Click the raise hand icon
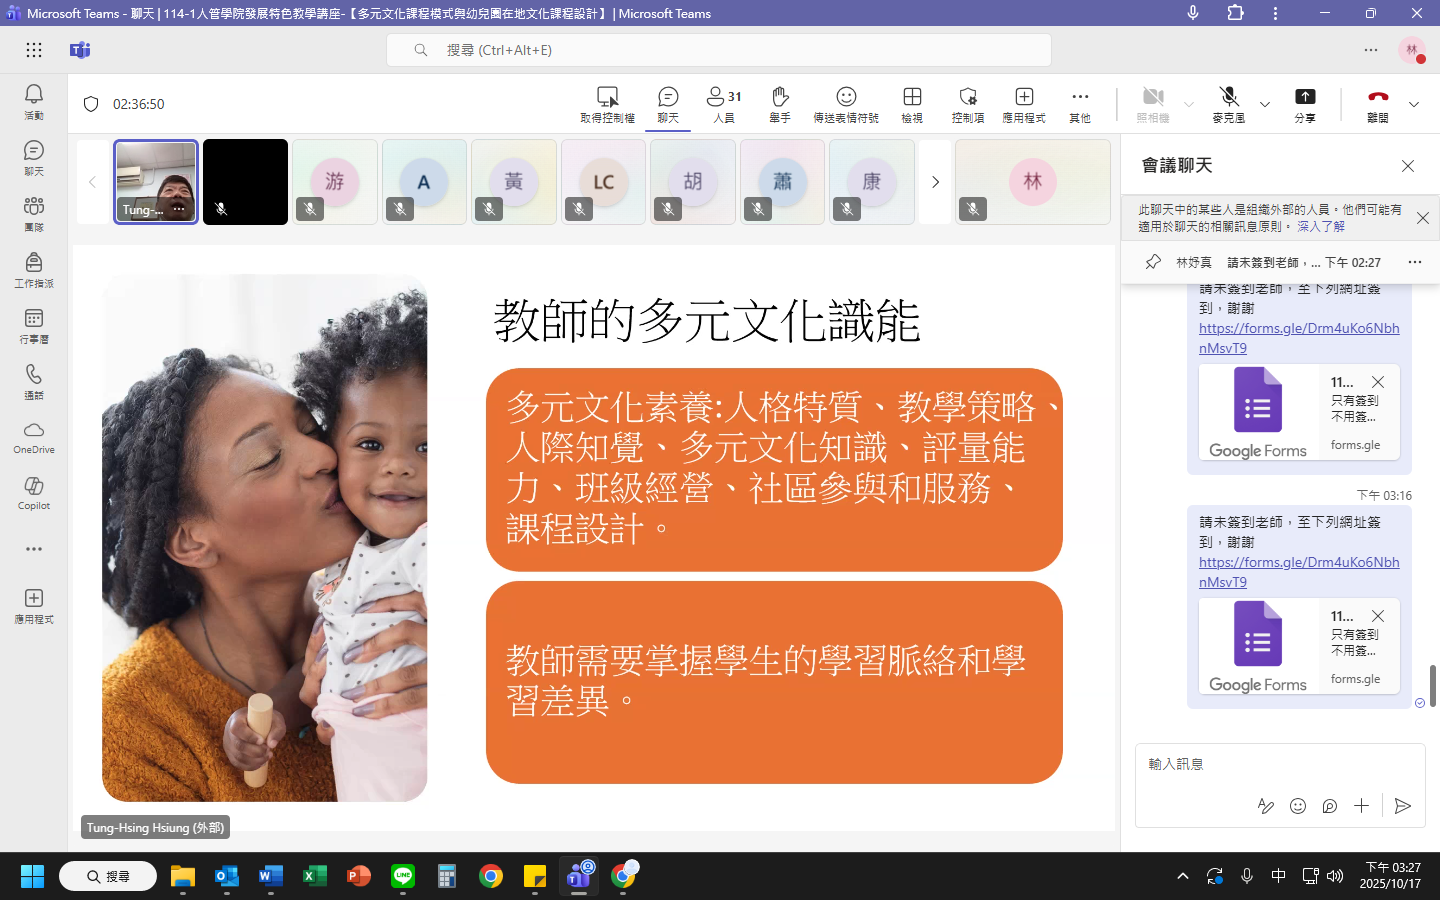Viewport: 1440px width, 900px height. (x=780, y=103)
